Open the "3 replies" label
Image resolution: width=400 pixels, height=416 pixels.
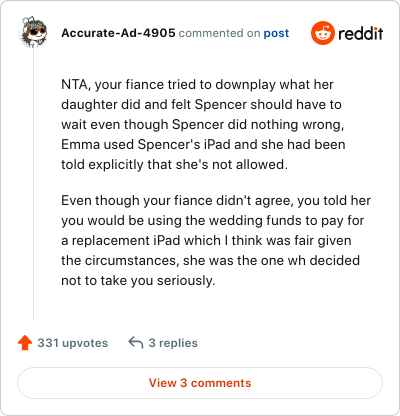173,343
